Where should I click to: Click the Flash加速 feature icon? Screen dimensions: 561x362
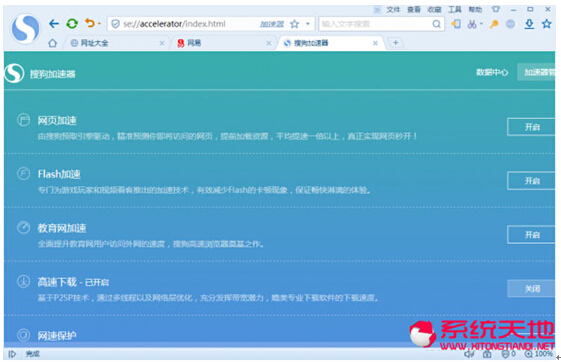pos(24,174)
